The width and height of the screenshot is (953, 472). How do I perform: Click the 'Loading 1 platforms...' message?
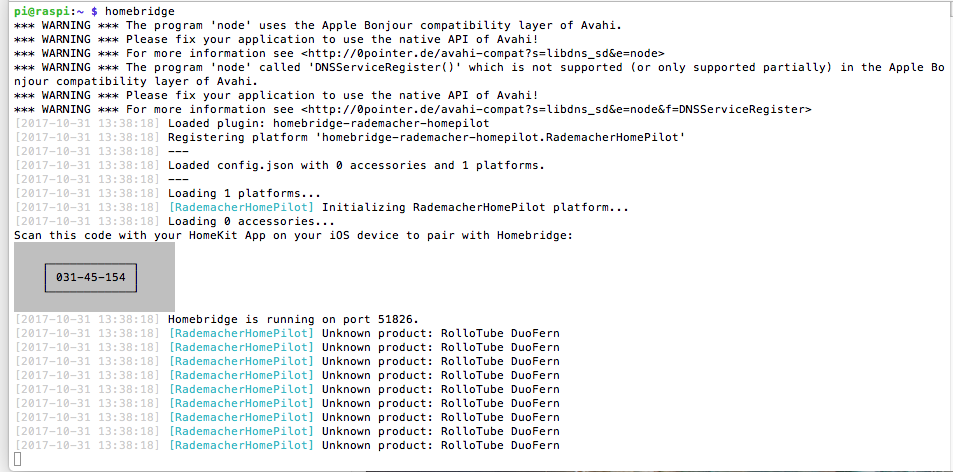(244, 193)
